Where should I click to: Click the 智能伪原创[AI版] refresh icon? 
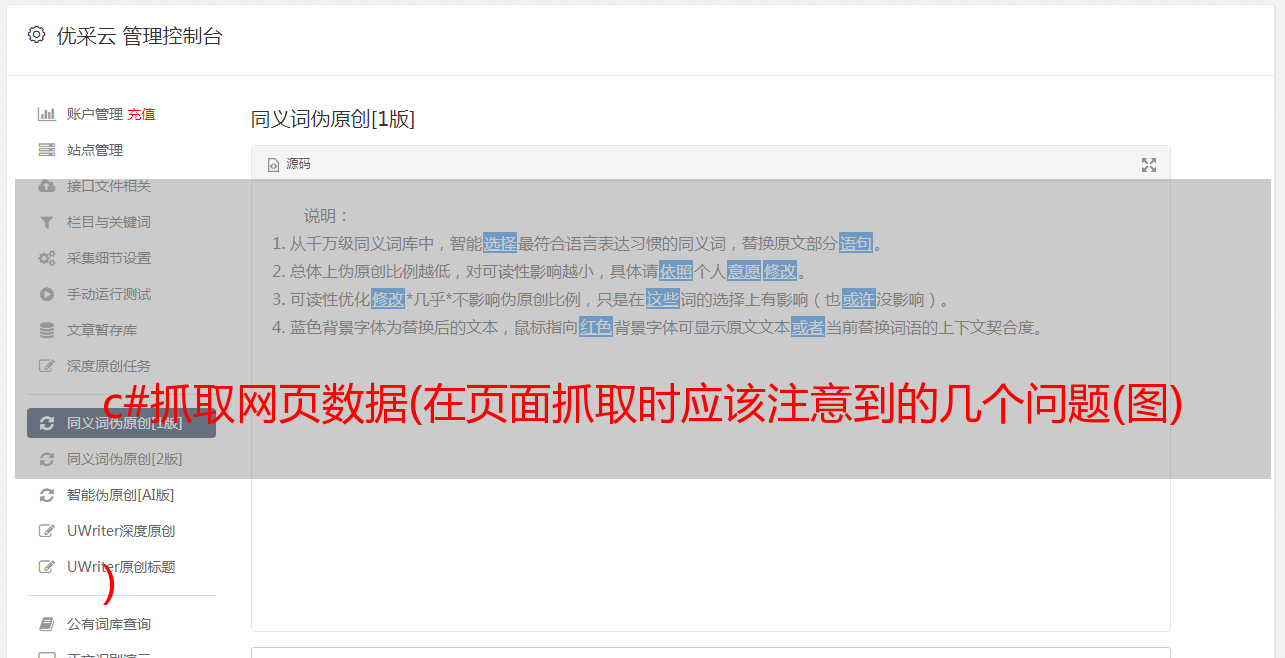point(46,495)
